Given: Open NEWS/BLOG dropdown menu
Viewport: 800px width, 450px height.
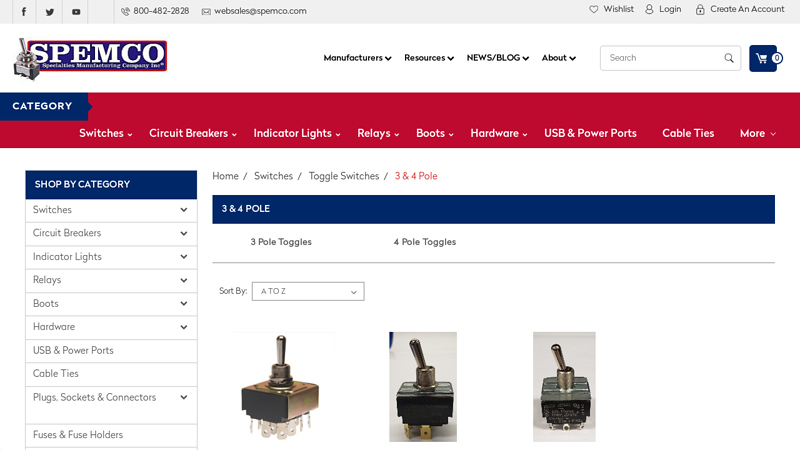Looking at the screenshot, I should click(497, 58).
